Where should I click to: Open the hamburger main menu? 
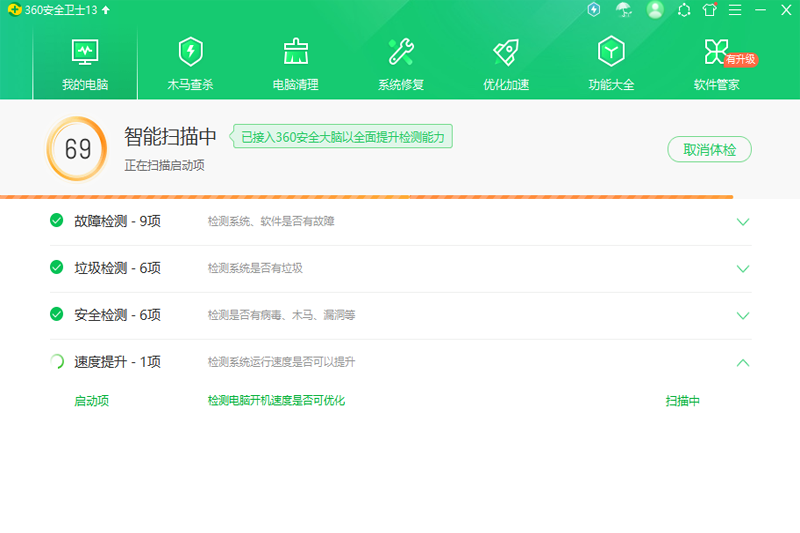point(735,10)
